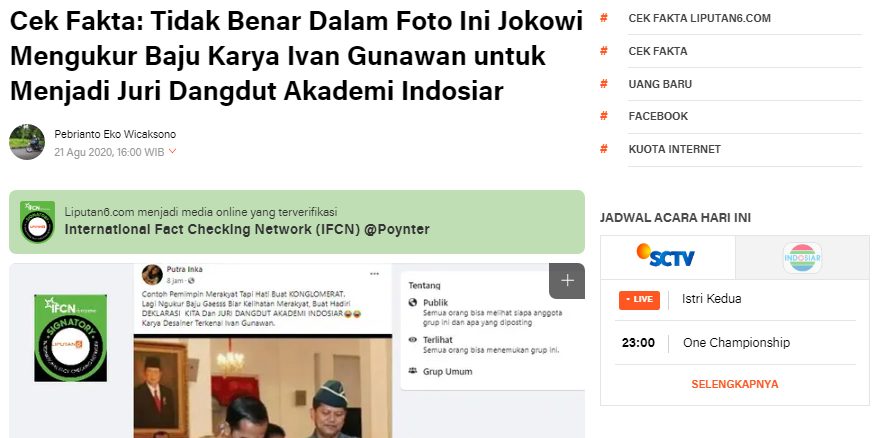The height and width of the screenshot is (438, 886).
Task: Click Putra Inka profile picture in post
Action: tap(152, 275)
